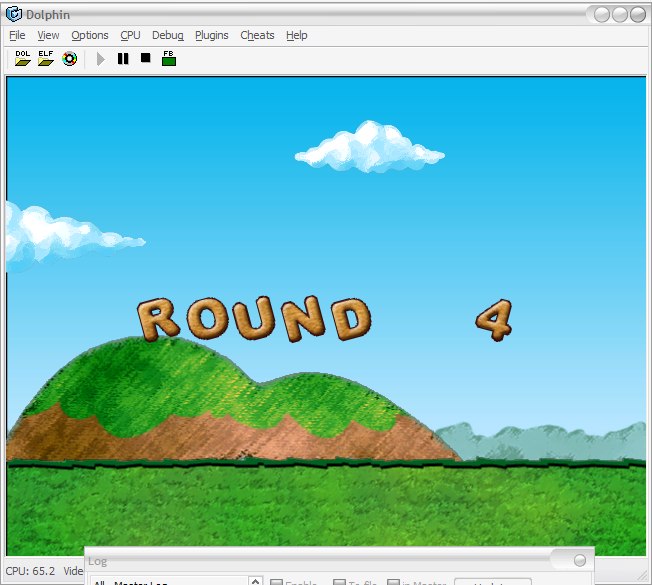This screenshot has height=585, width=652.
Task: Open the Debug menu
Action: (x=168, y=35)
